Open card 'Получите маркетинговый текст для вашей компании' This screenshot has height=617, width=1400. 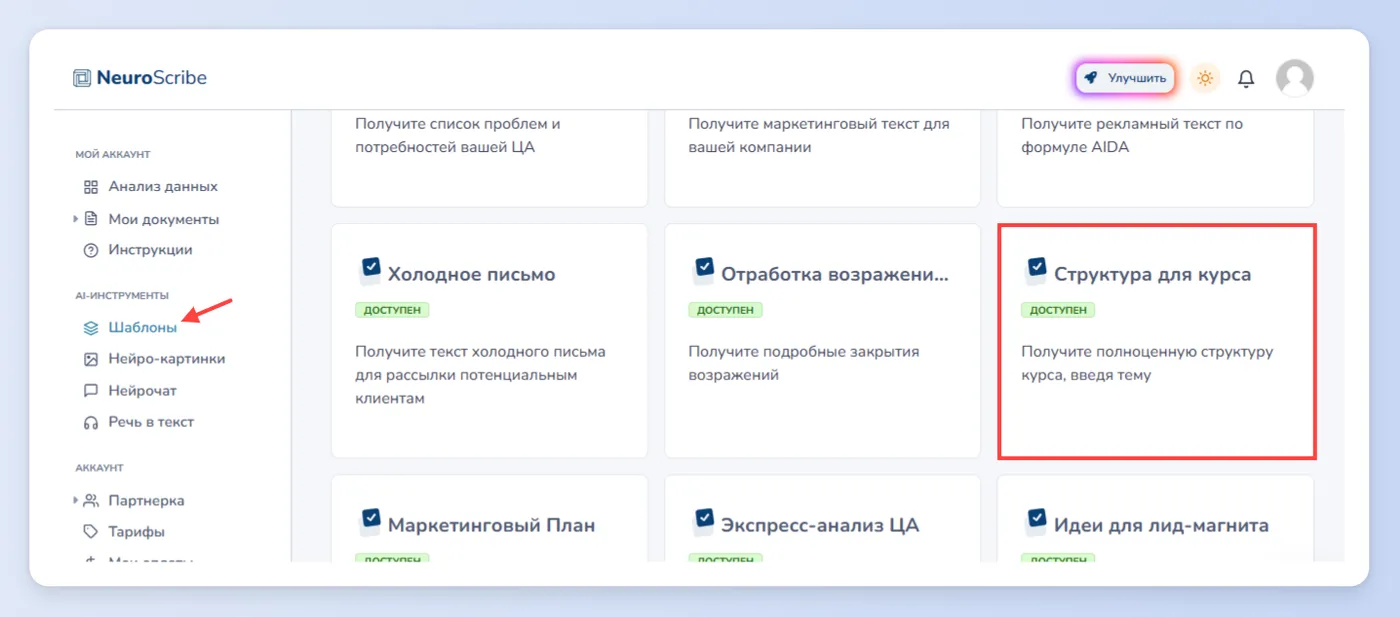click(x=822, y=158)
